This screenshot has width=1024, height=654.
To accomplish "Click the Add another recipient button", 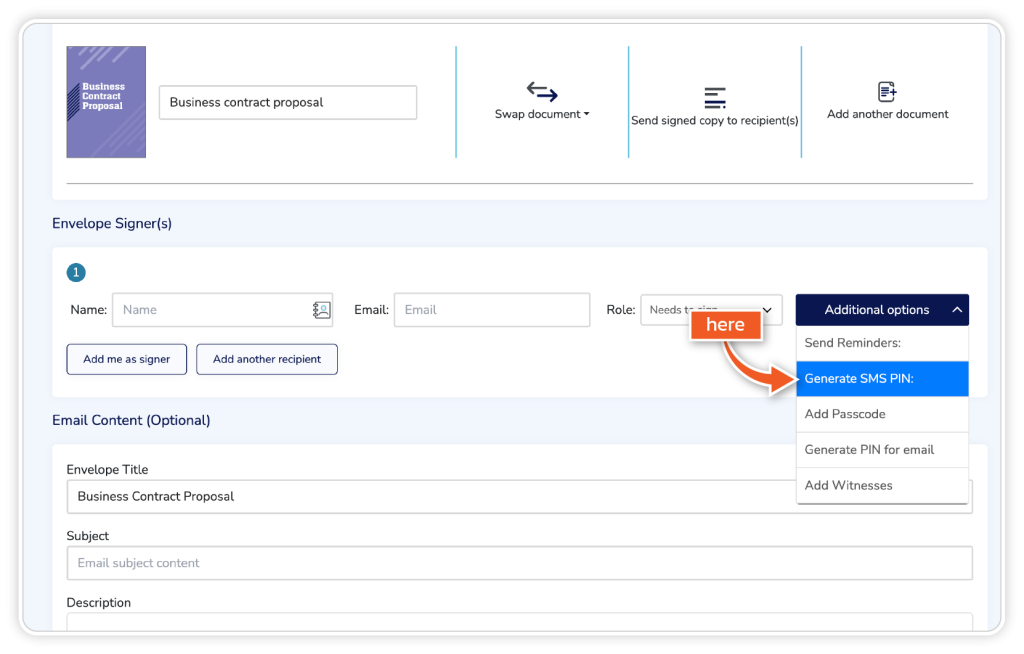I will coord(267,359).
